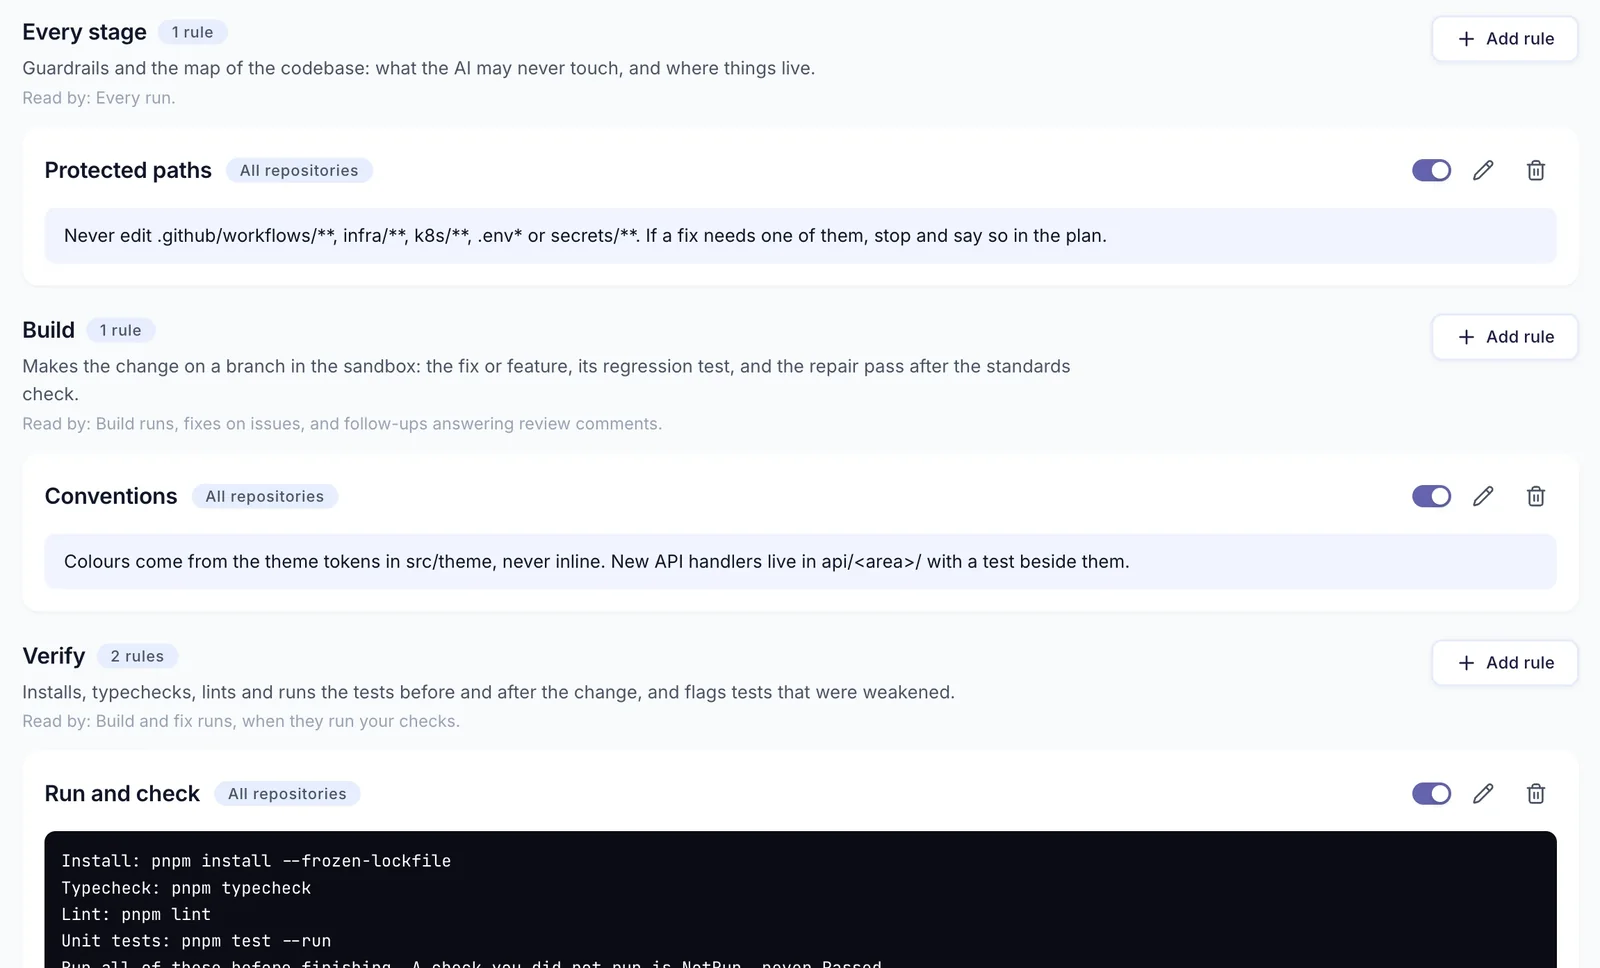Remove the Run and check rule
The width and height of the screenshot is (1600, 968).
coord(1536,793)
